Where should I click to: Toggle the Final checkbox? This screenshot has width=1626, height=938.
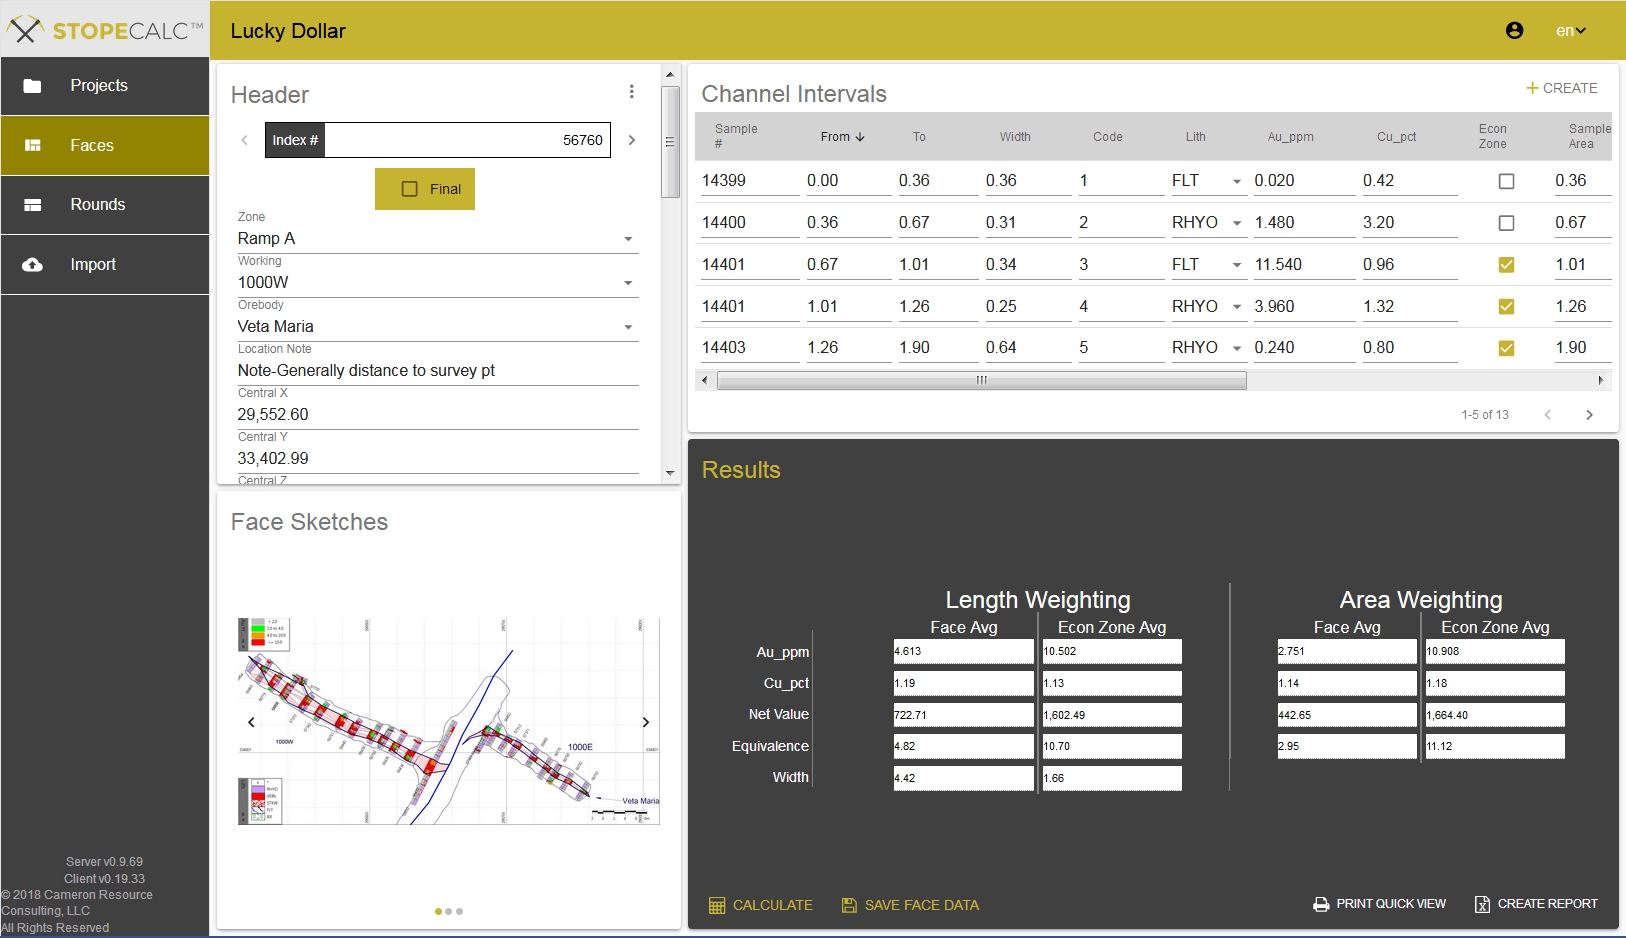pyautogui.click(x=409, y=189)
